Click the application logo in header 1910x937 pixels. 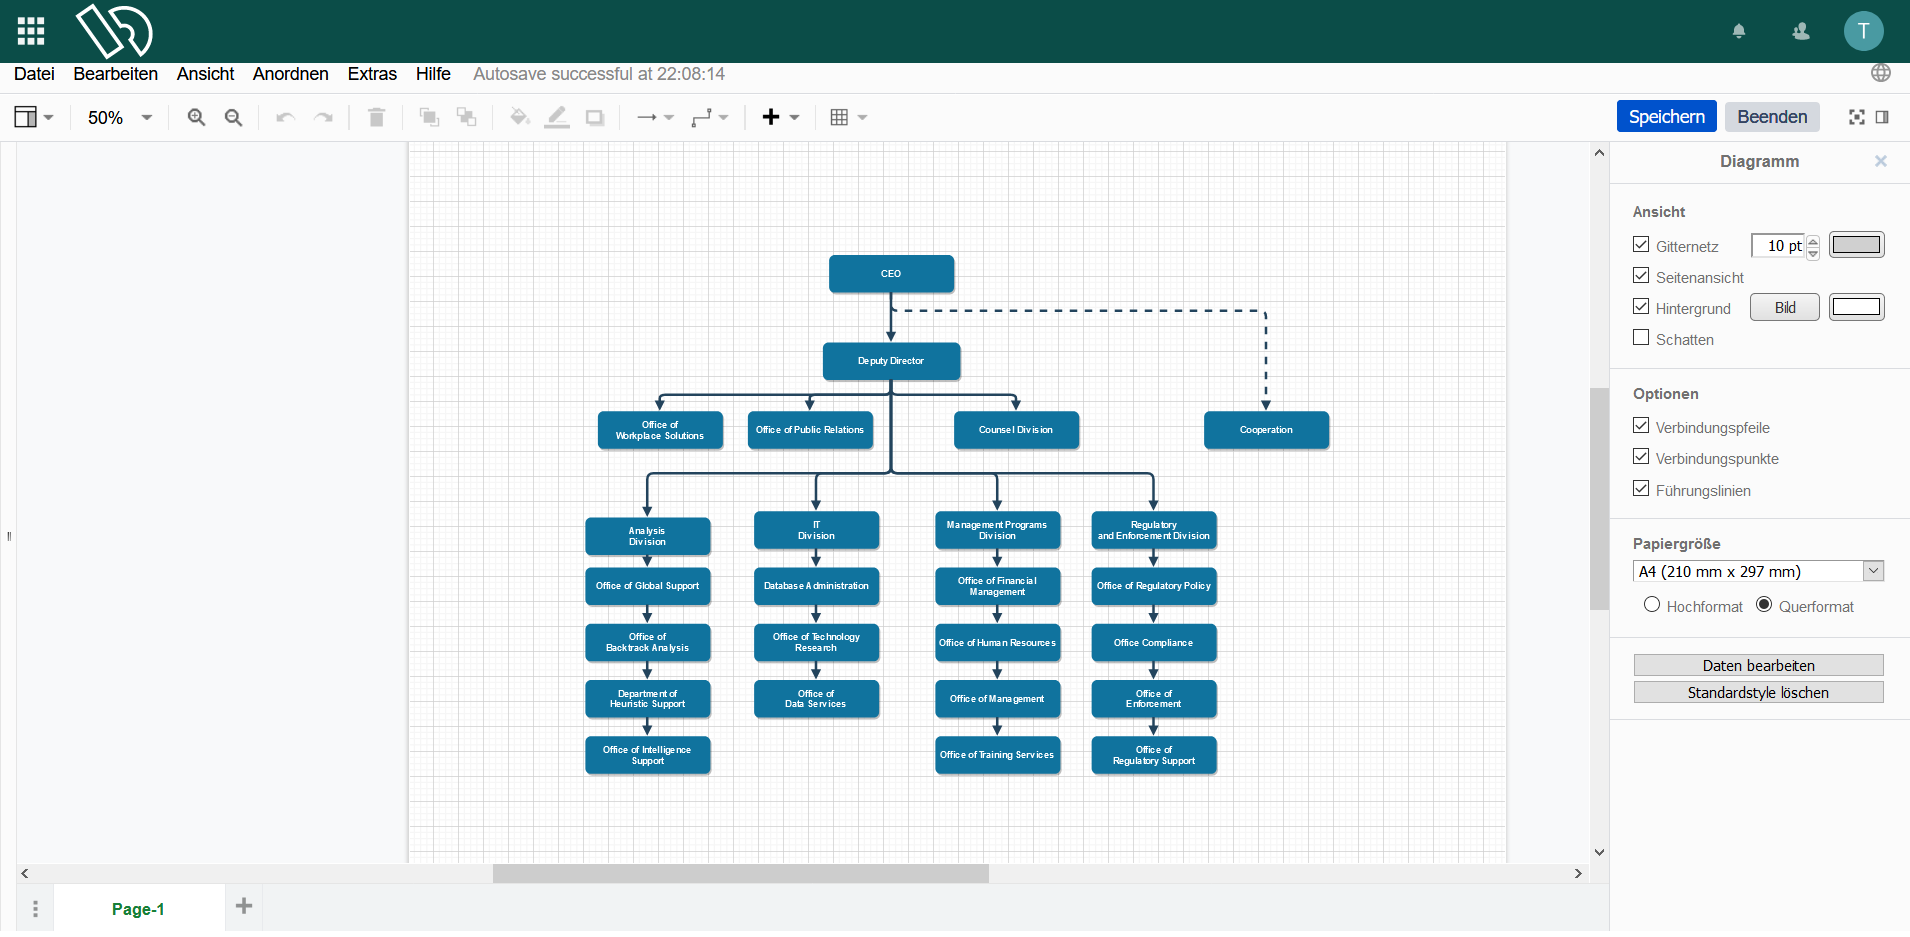tap(114, 31)
